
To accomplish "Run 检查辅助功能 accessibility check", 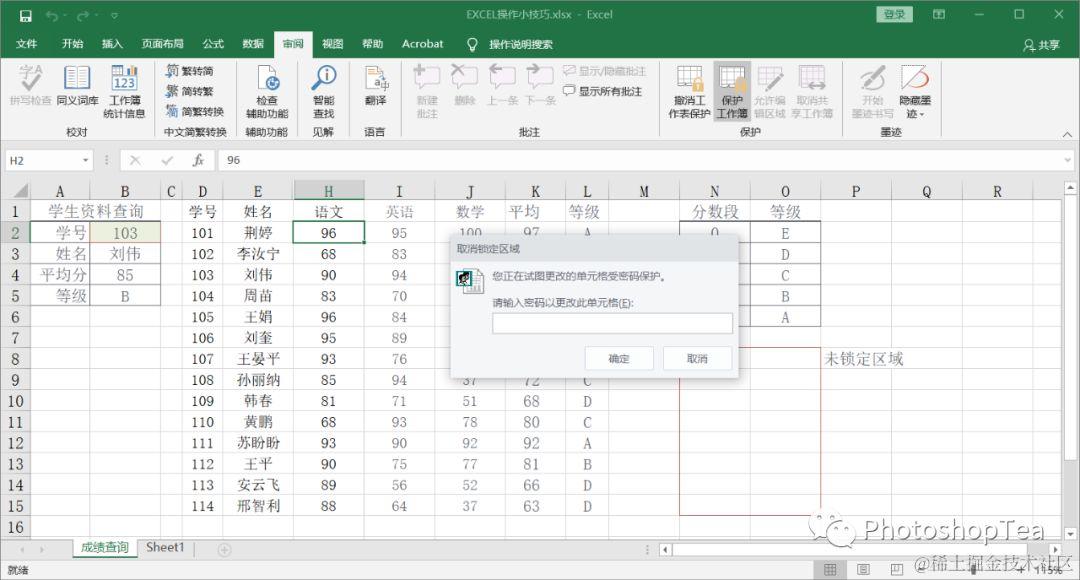I will click(267, 92).
